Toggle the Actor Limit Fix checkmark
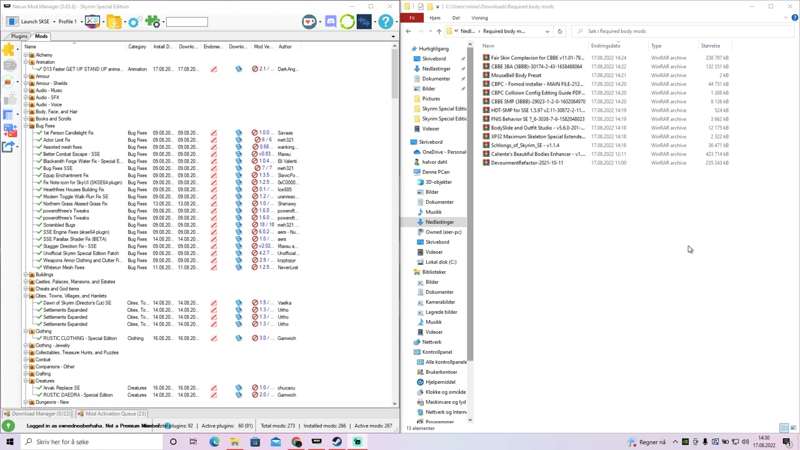Screen dimensions: 800x450 pyautogui.click(x=39, y=140)
